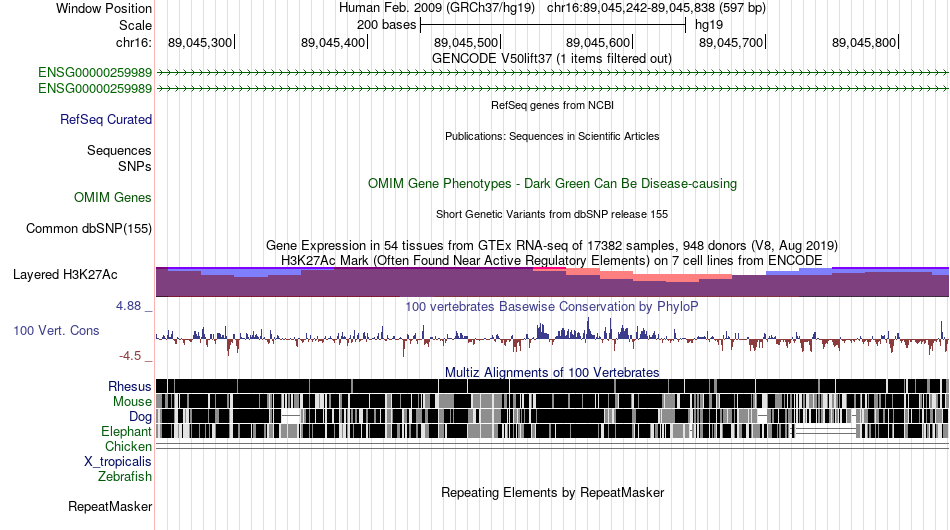Click the 89,045,400 ruler position
Image resolution: width=950 pixels, height=530 pixels.
333,42
